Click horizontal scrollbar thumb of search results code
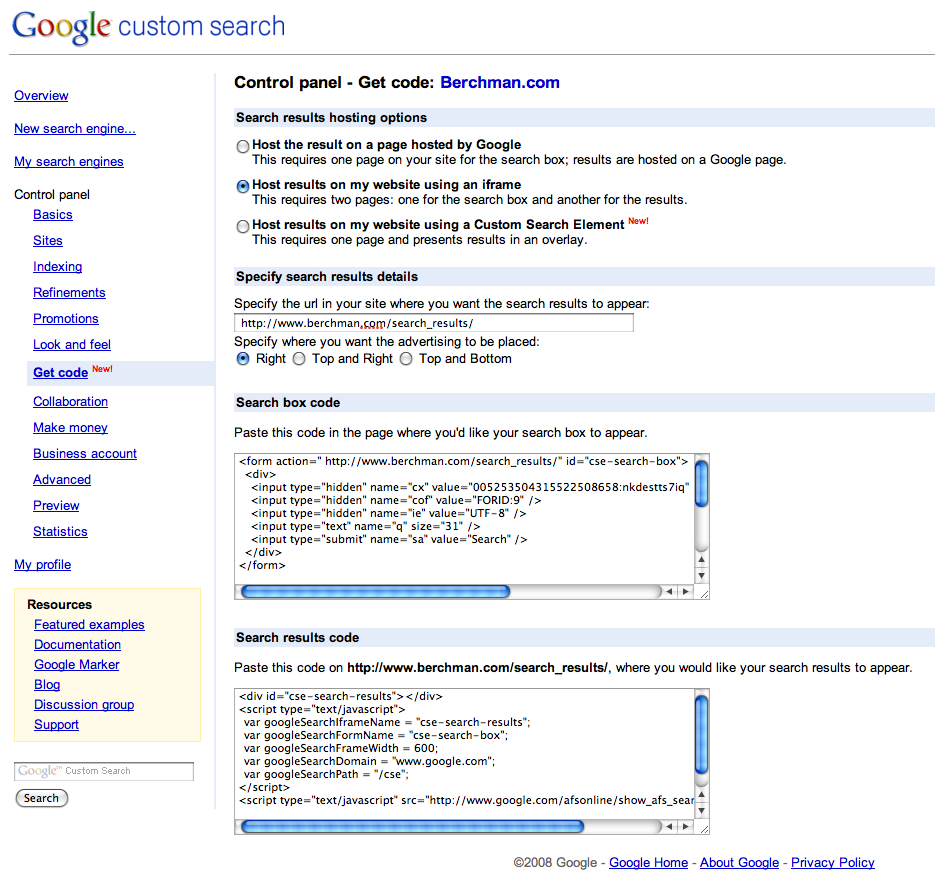Viewport: 935px width, 885px height. tap(412, 827)
